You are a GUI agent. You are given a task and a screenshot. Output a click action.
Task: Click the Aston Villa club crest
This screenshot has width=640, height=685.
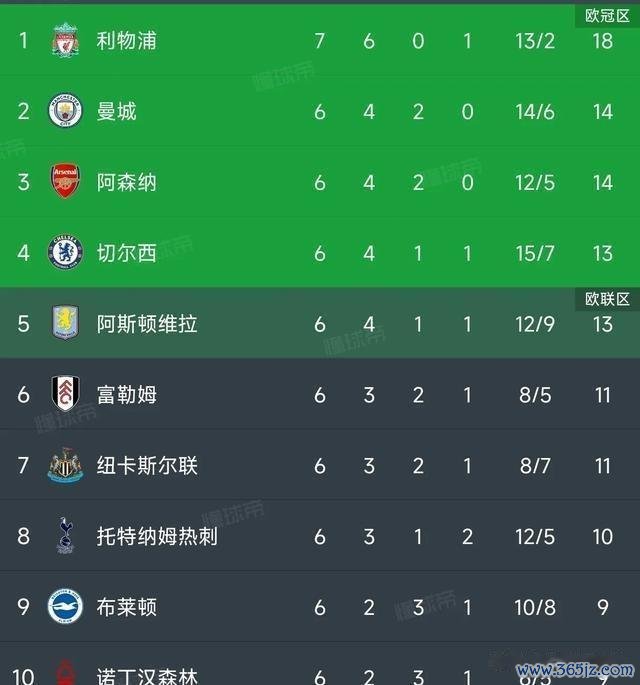pyautogui.click(x=65, y=323)
